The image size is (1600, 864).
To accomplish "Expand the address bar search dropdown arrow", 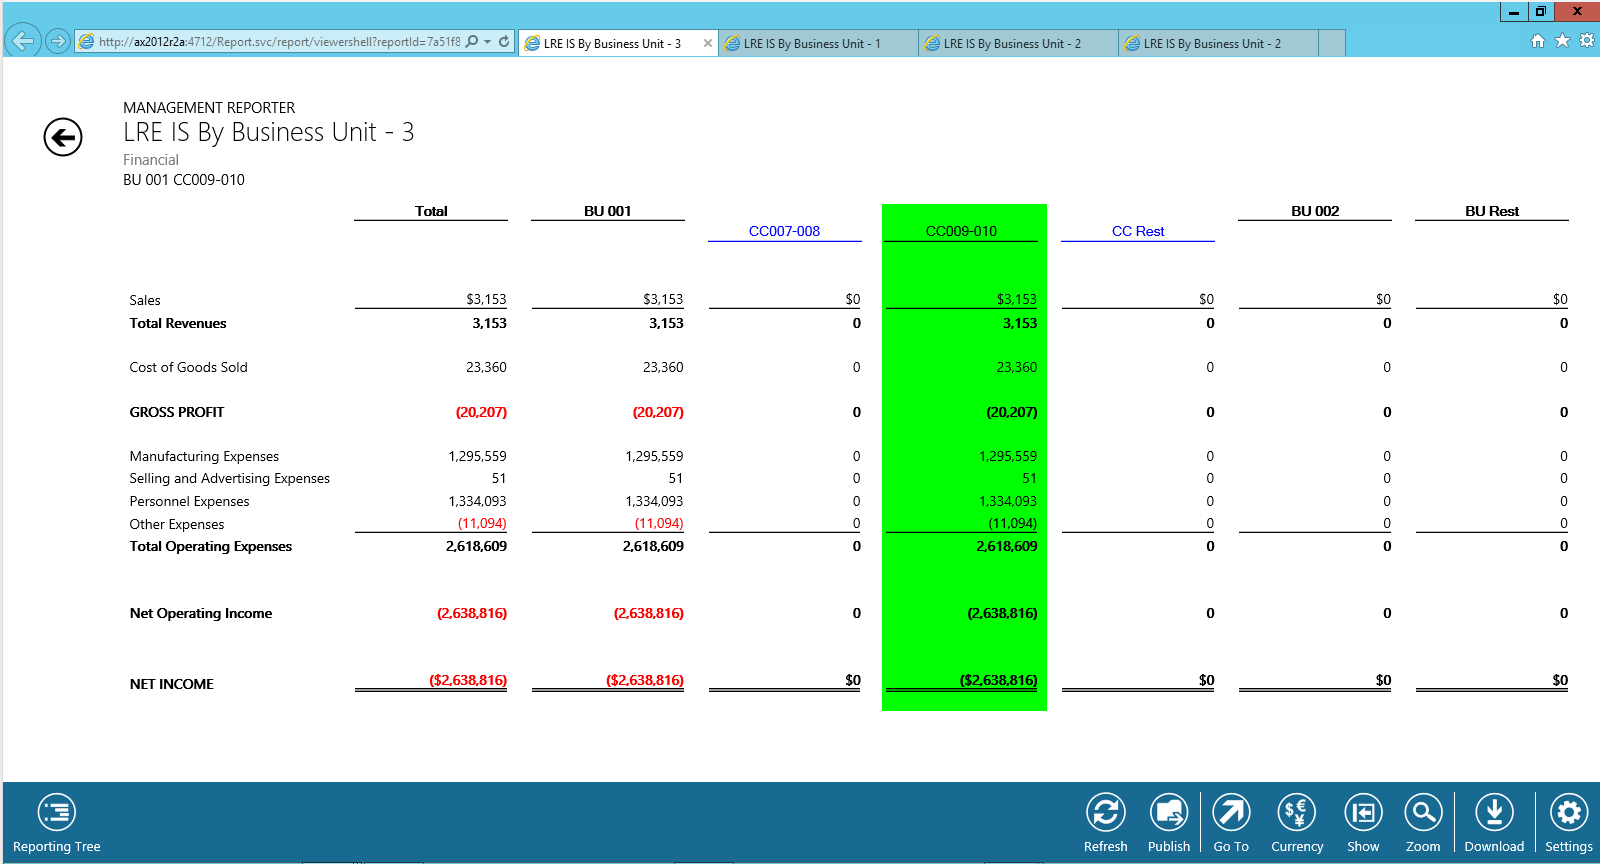I will (488, 42).
